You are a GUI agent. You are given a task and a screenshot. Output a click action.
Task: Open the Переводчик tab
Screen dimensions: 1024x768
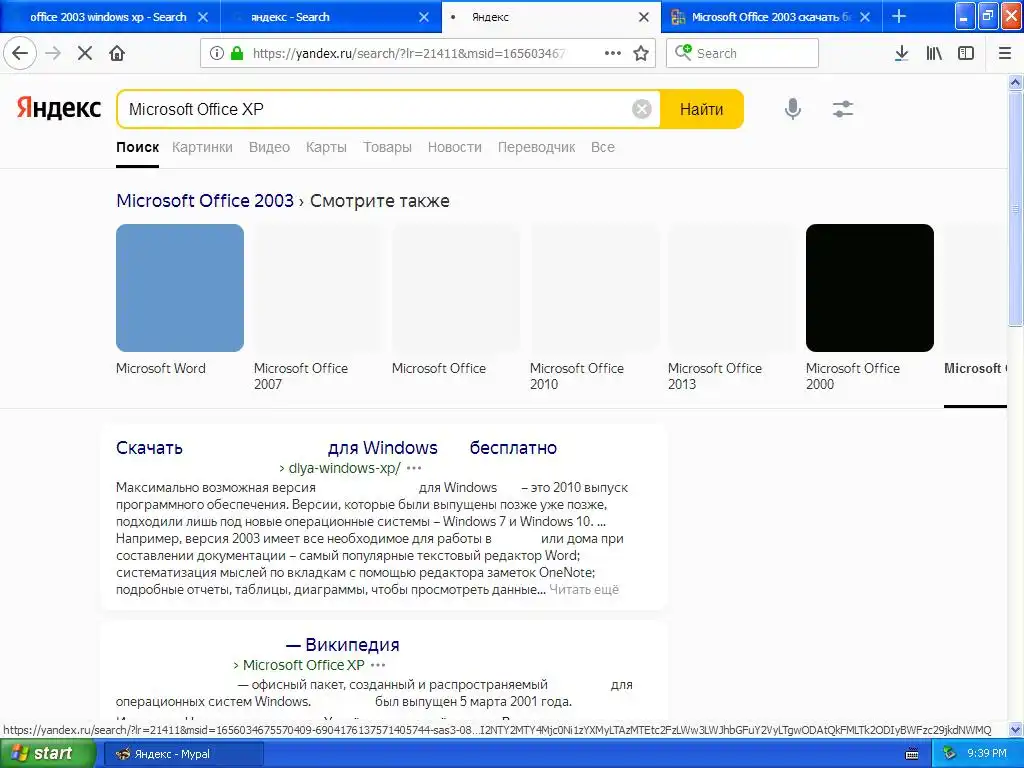[536, 147]
